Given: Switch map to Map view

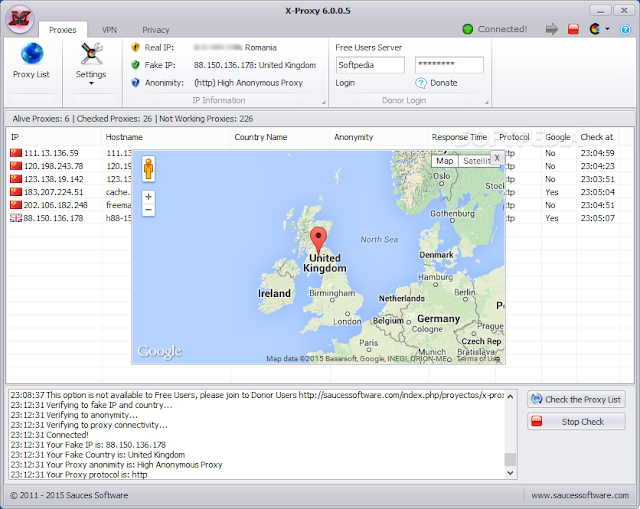Looking at the screenshot, I should (444, 161).
